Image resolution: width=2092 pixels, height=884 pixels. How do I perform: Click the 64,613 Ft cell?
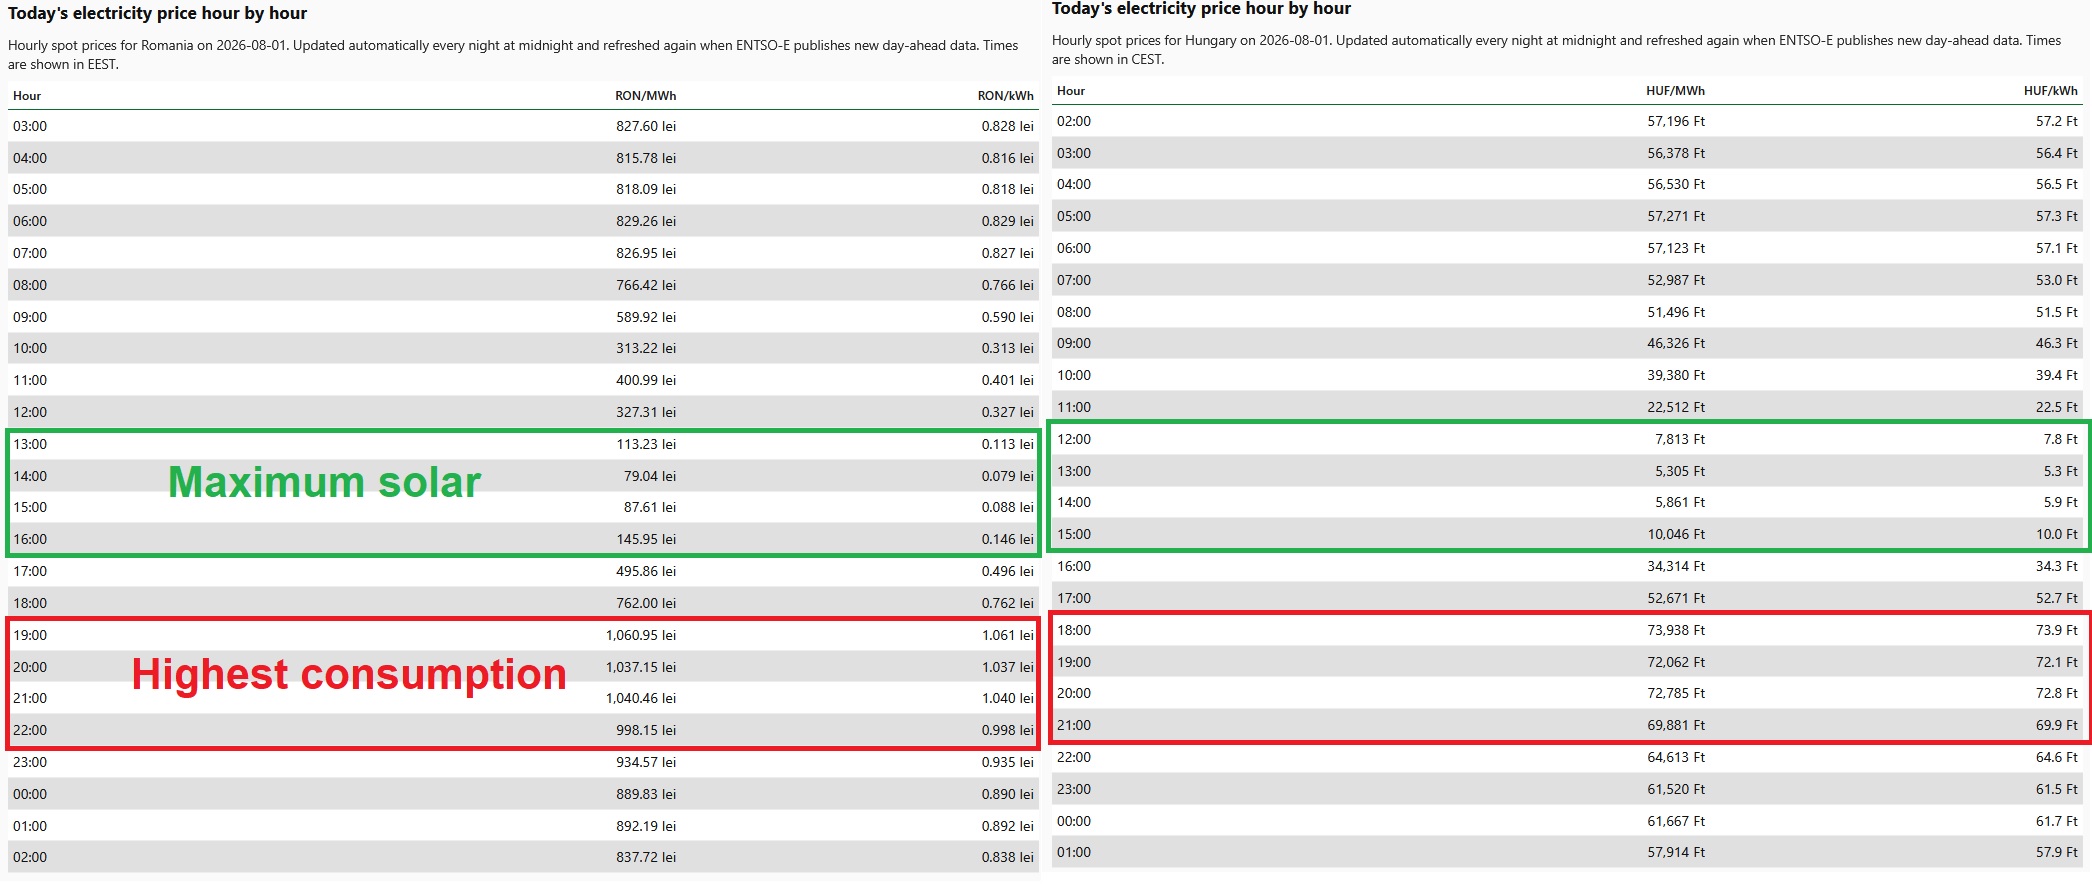(x=1676, y=757)
